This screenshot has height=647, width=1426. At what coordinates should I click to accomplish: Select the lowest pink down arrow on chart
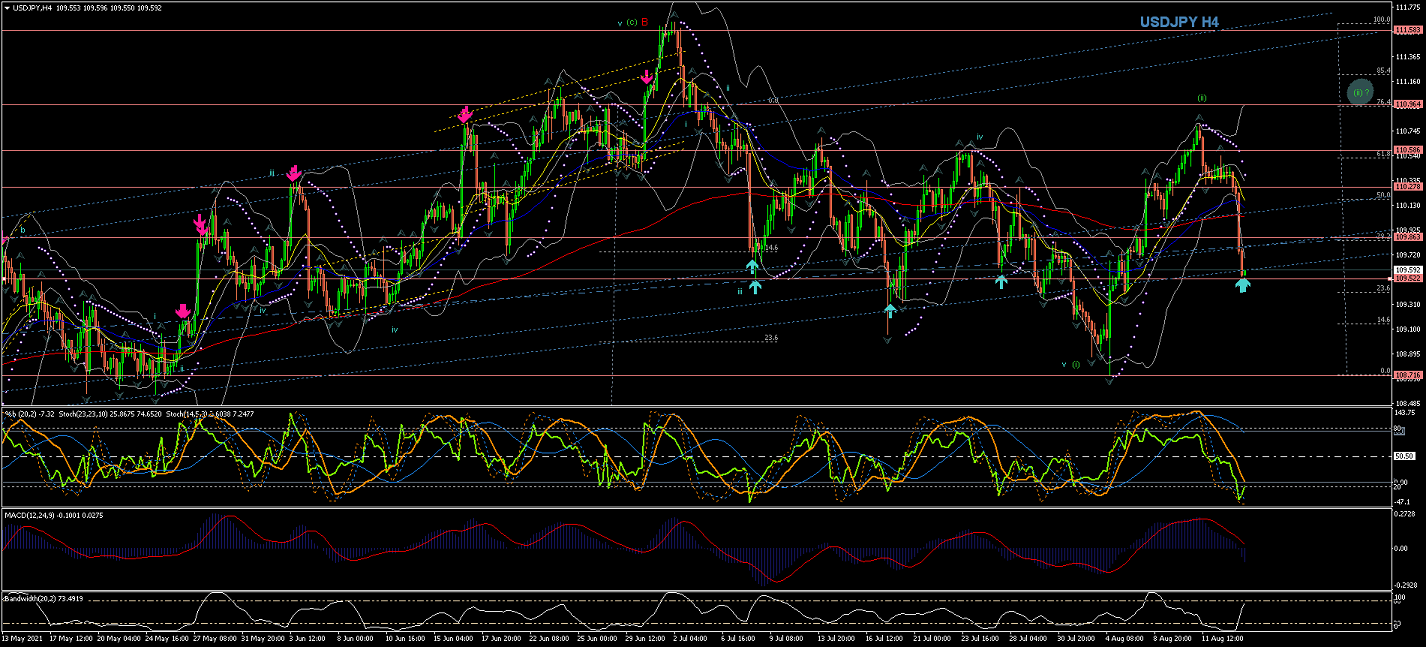coord(183,312)
